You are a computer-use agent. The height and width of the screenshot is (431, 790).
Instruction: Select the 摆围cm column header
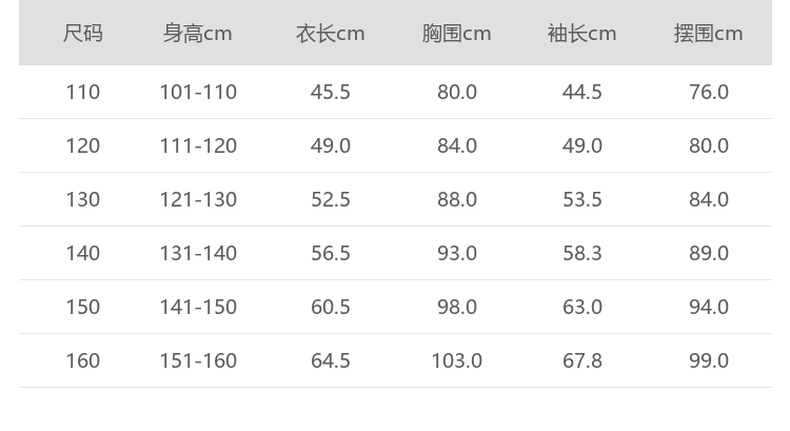708,34
